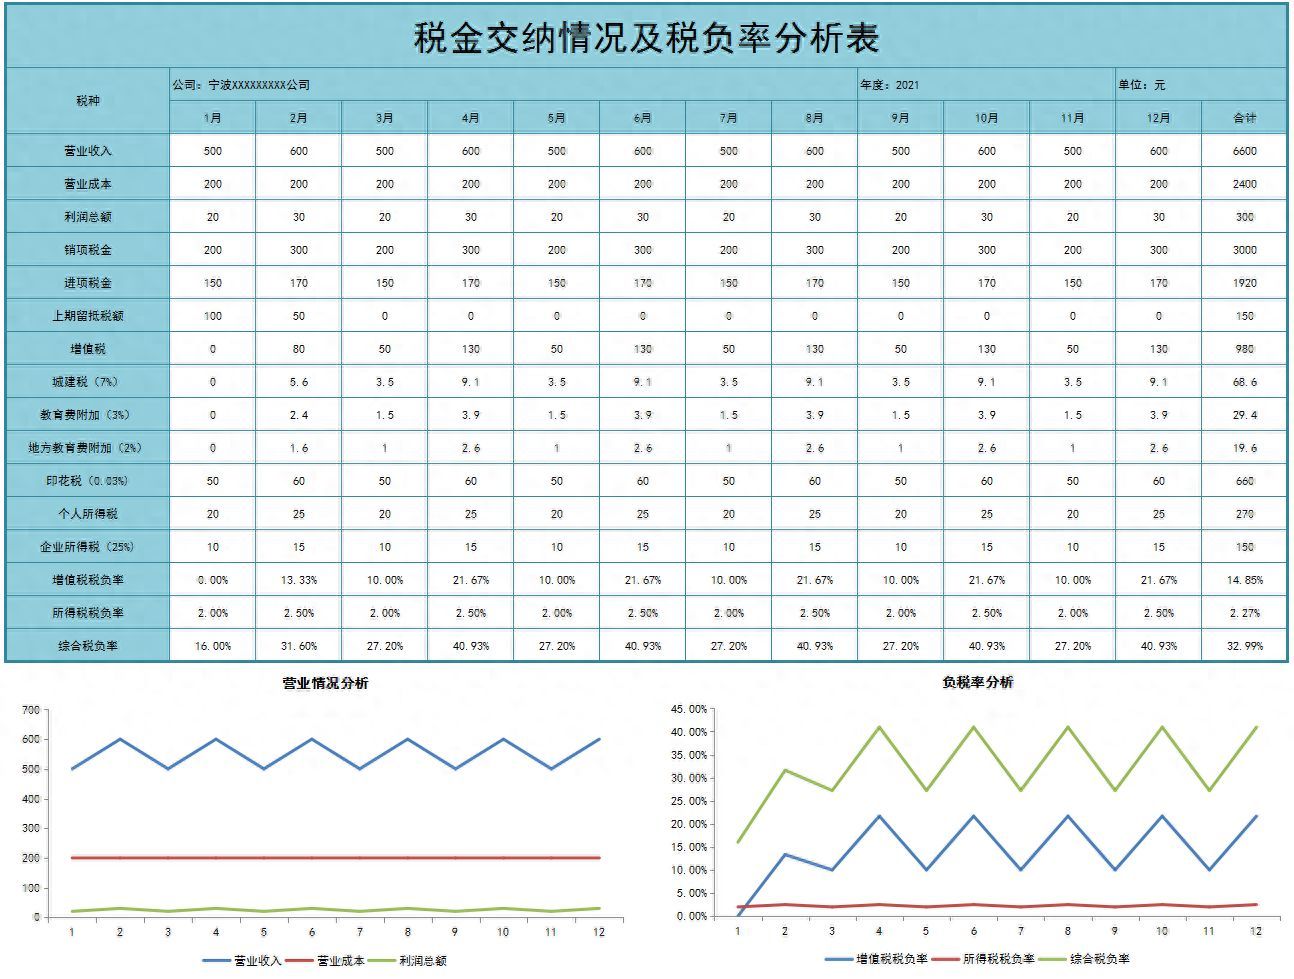Click the 6600 total revenue cell
This screenshot has width=1294, height=979.
coord(1244,151)
